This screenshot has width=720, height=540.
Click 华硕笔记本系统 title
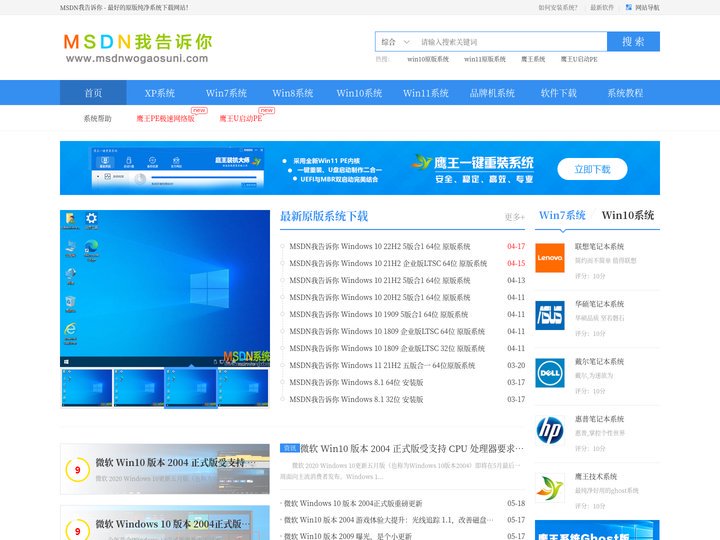599,304
